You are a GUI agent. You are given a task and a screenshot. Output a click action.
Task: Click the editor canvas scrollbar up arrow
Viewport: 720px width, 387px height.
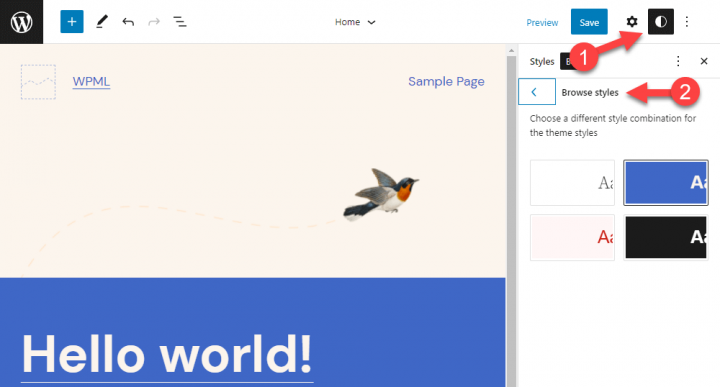[512, 50]
